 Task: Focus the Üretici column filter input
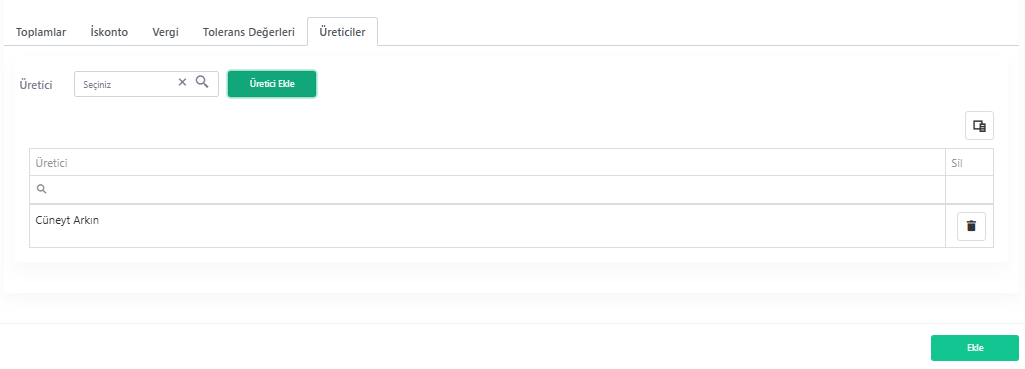coord(496,190)
